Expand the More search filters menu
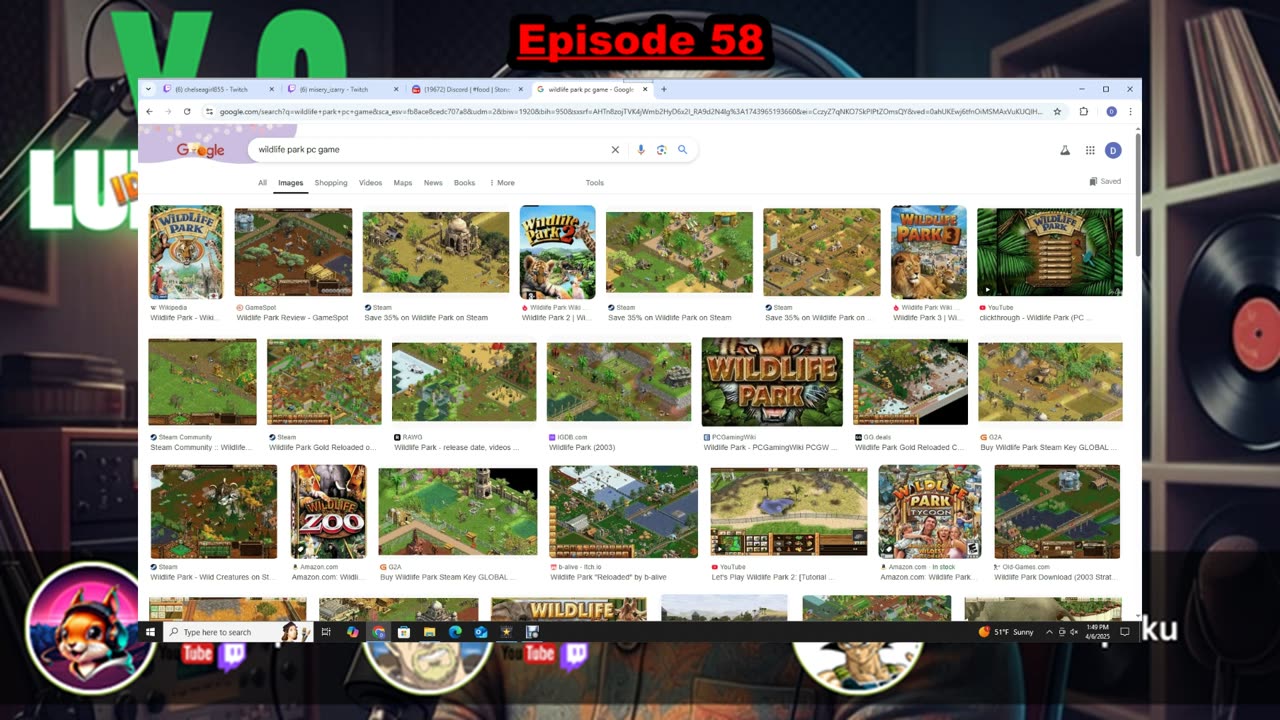Image resolution: width=1280 pixels, height=720 pixels. click(x=502, y=183)
